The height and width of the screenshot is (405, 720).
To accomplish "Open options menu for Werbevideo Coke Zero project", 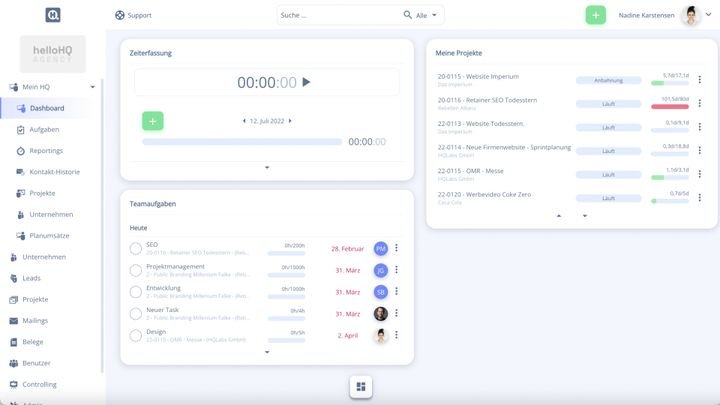I will click(699, 197).
